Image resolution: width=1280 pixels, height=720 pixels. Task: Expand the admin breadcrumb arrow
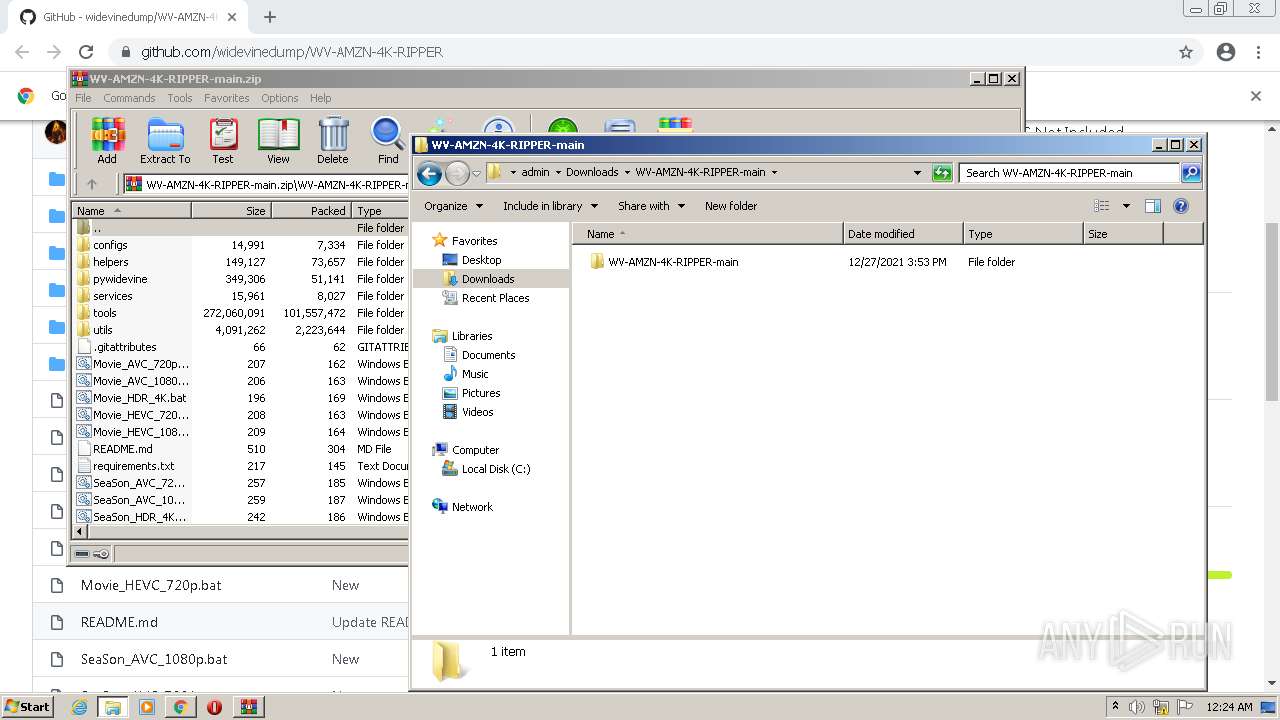pyautogui.click(x=558, y=172)
